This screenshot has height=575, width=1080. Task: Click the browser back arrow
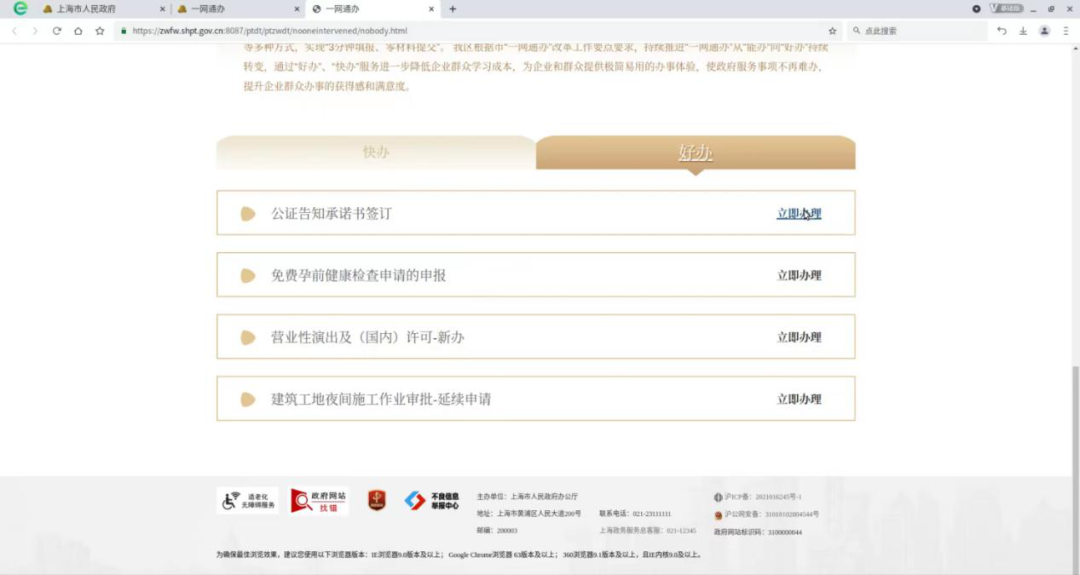(x=14, y=31)
